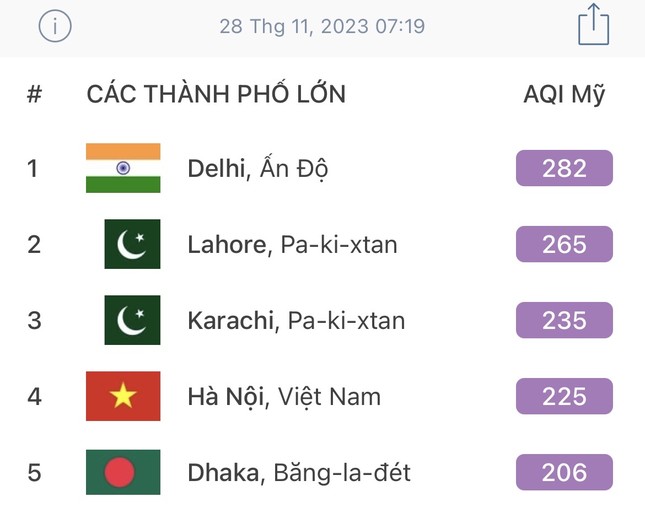The height and width of the screenshot is (513, 645).
Task: Tap the info circle icon
Action: (55, 27)
